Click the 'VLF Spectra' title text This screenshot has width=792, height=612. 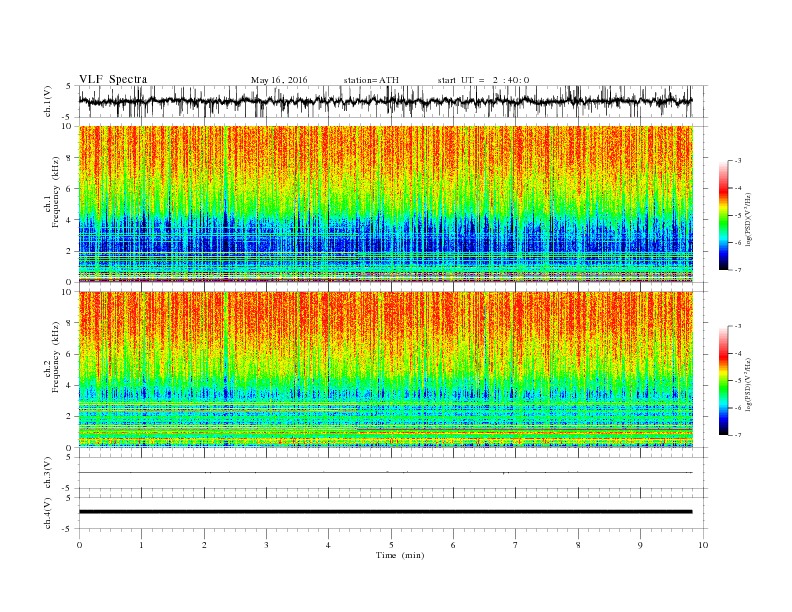coord(113,79)
